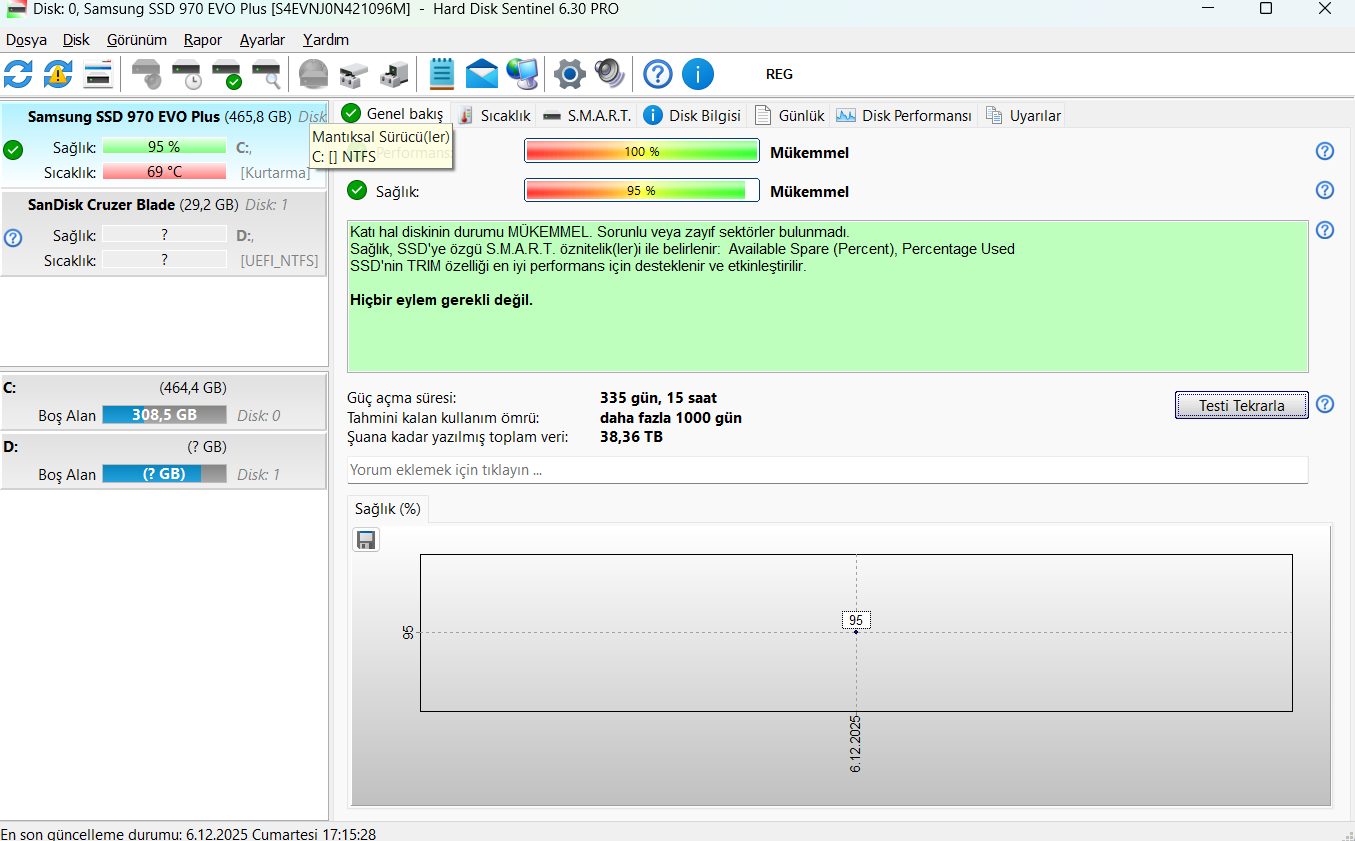The height and width of the screenshot is (841, 1355).
Task: Open settings via the gear icon
Action: [x=570, y=74]
